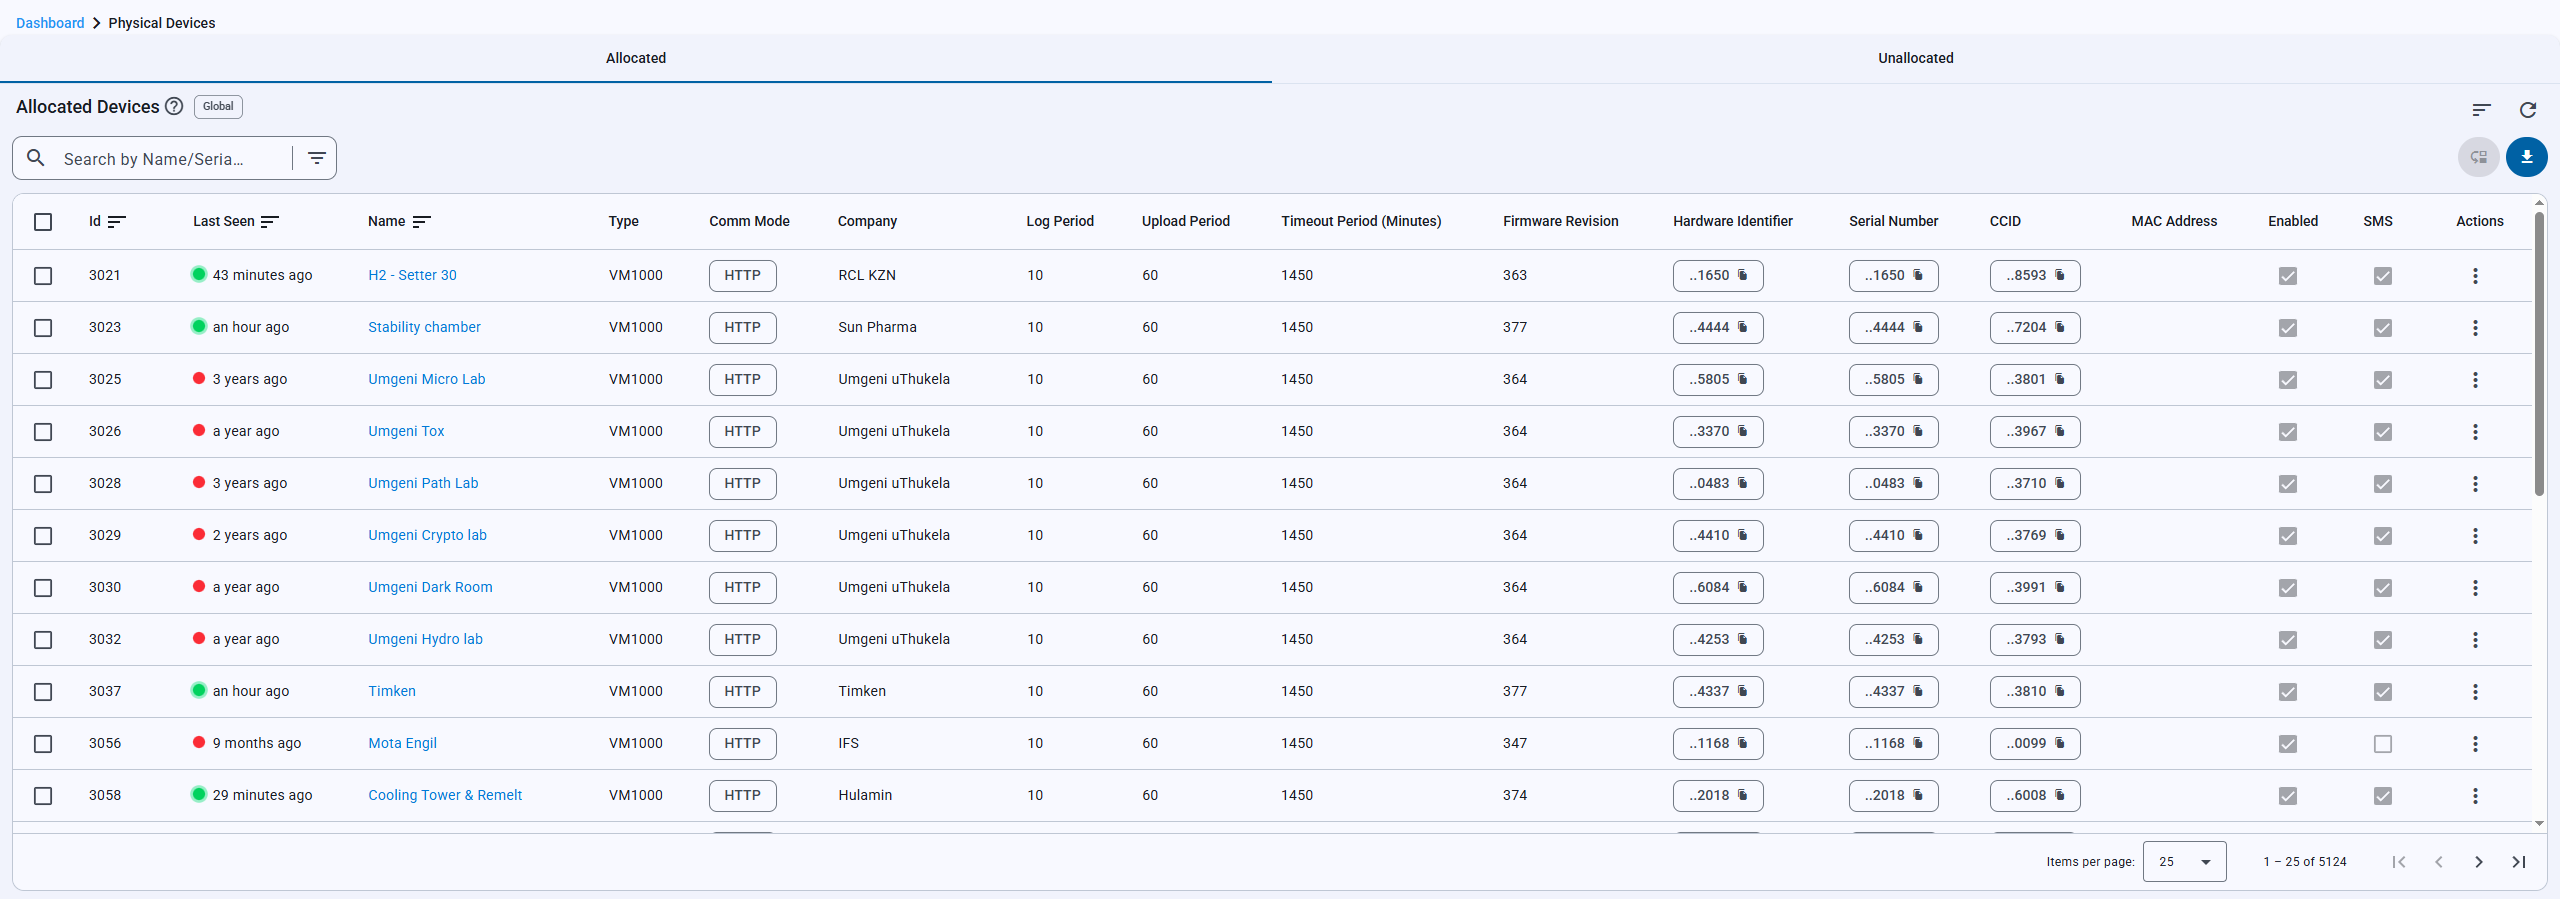Jump to the last page of devices
Viewport: 2560px width, 899px height.
tap(2518, 862)
